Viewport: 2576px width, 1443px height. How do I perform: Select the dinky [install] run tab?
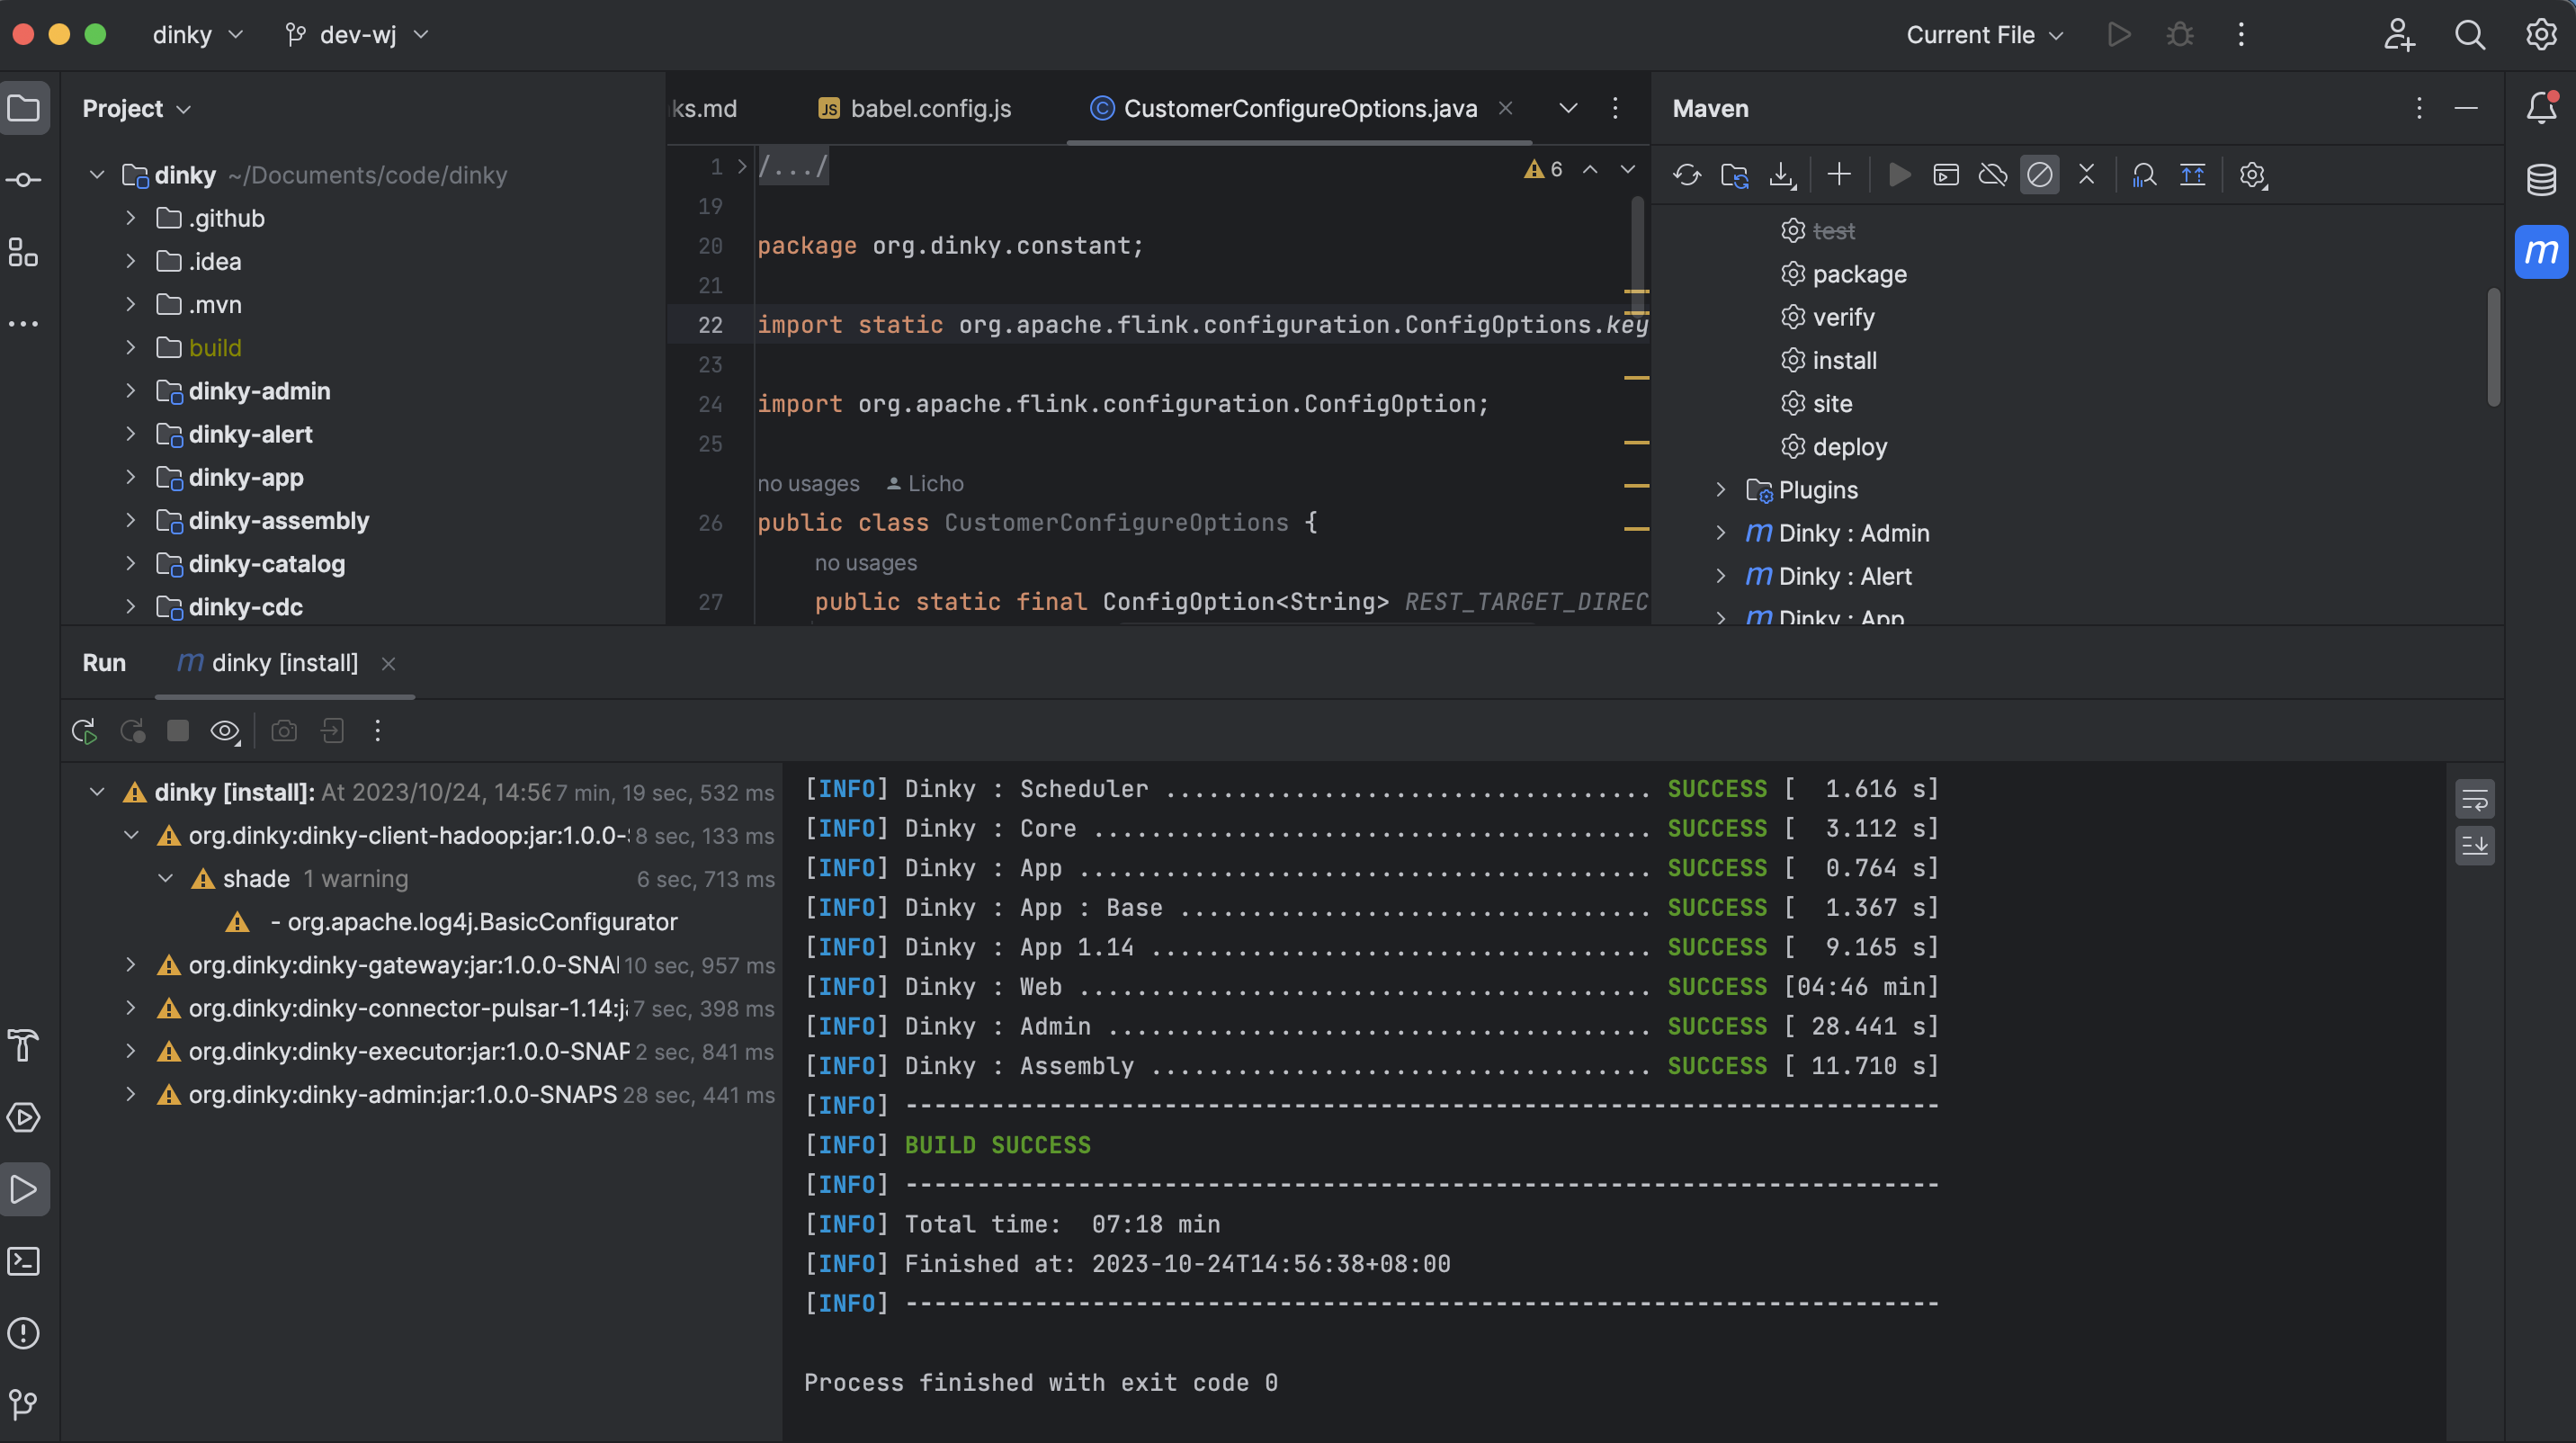click(284, 663)
